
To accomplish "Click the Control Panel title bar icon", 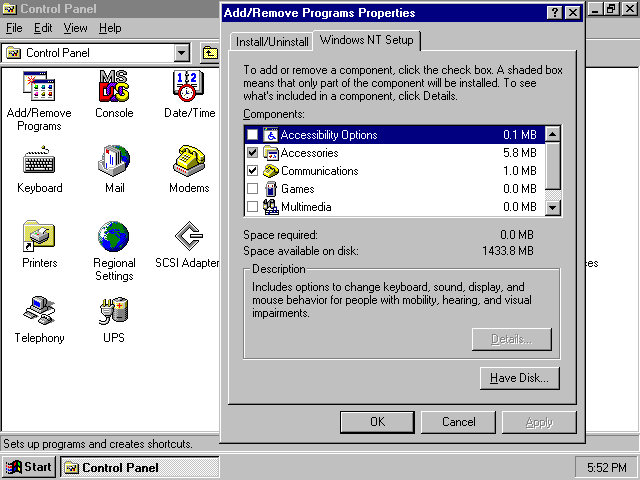I will click(9, 9).
